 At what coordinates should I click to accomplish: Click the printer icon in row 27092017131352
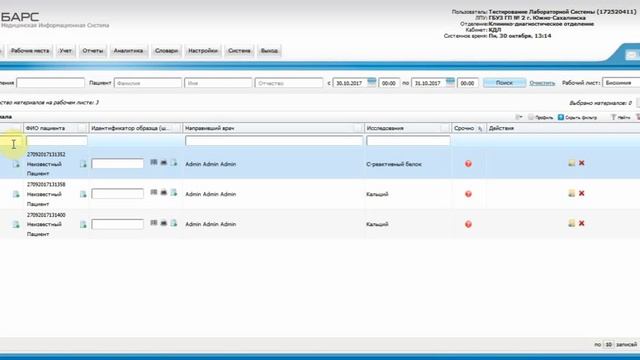[164, 162]
